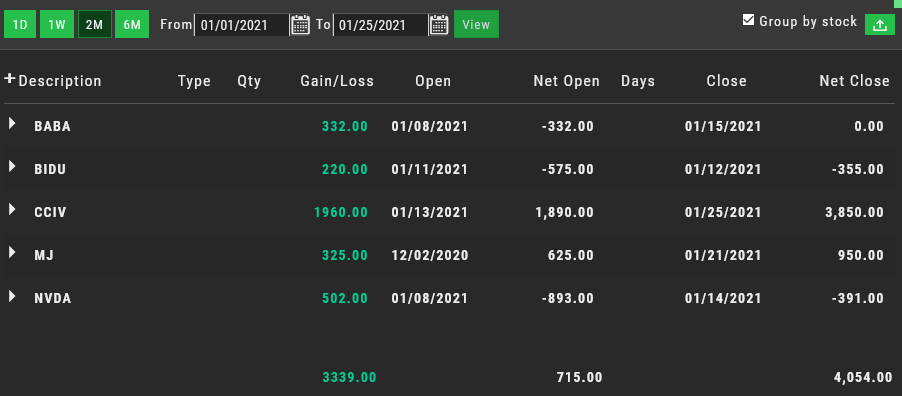Sort by the Gain/Loss column header

coord(337,81)
